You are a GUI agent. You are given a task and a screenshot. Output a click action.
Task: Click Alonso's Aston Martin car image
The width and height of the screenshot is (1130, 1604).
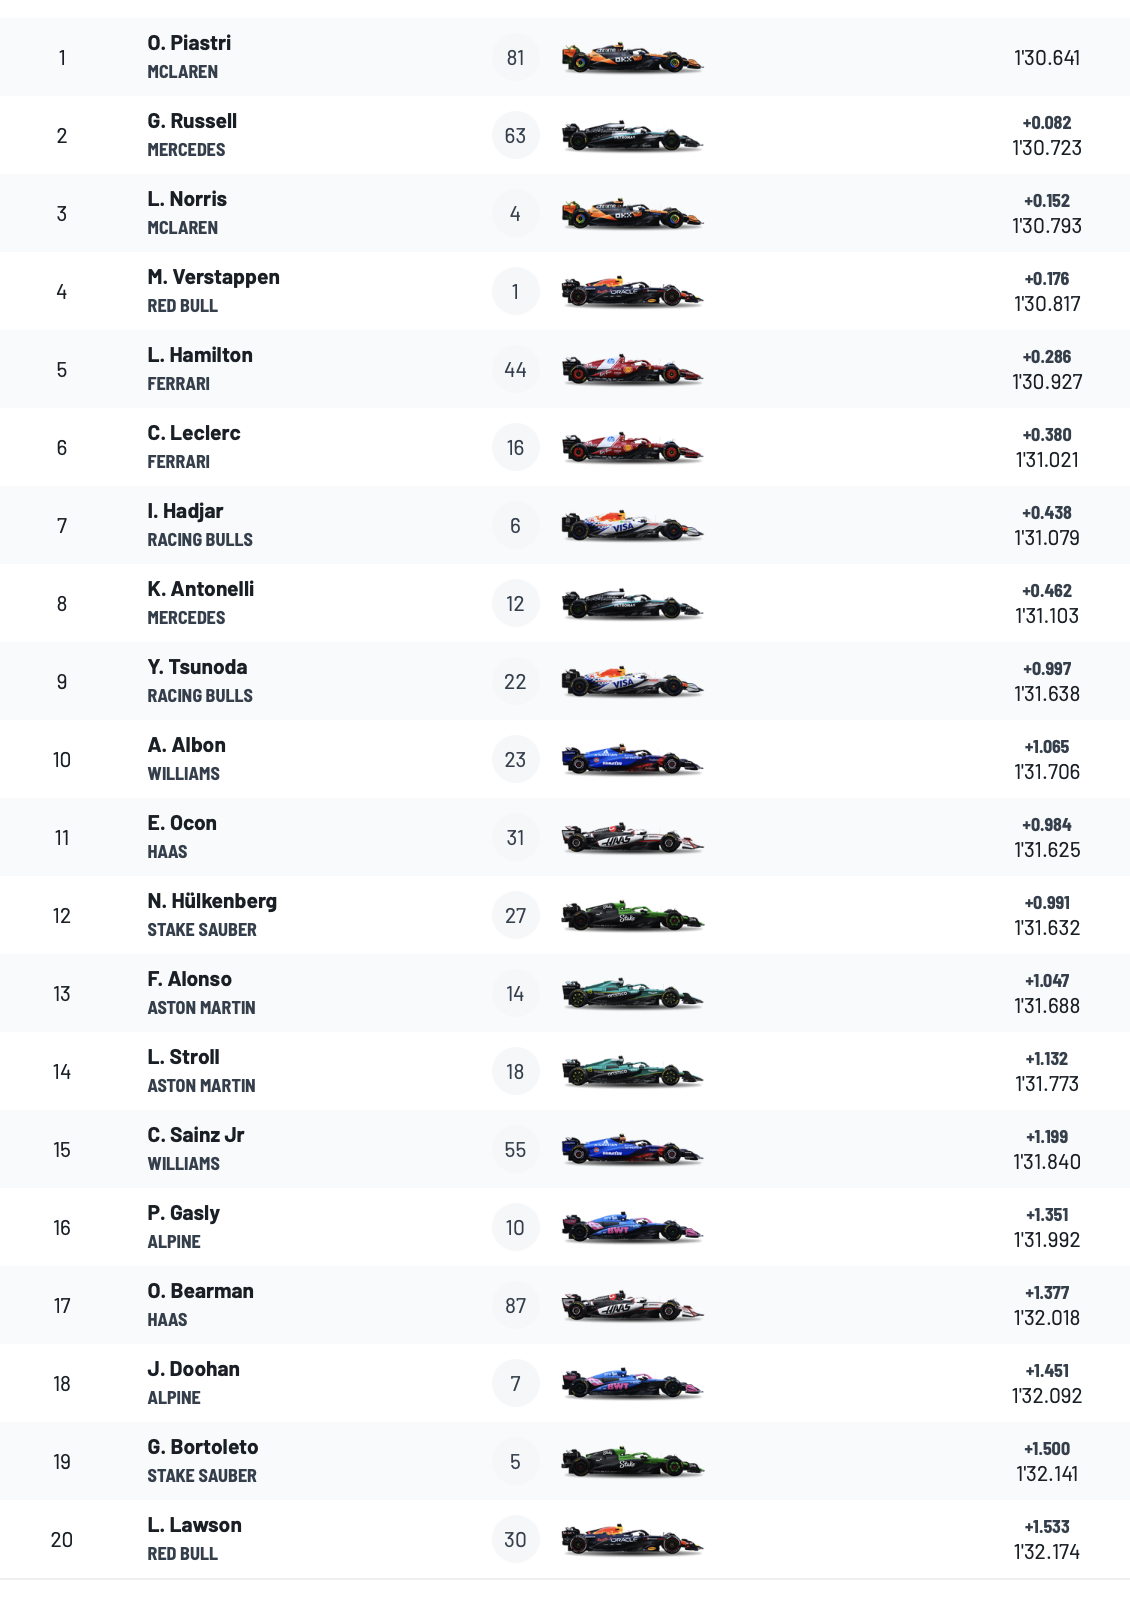click(631, 994)
